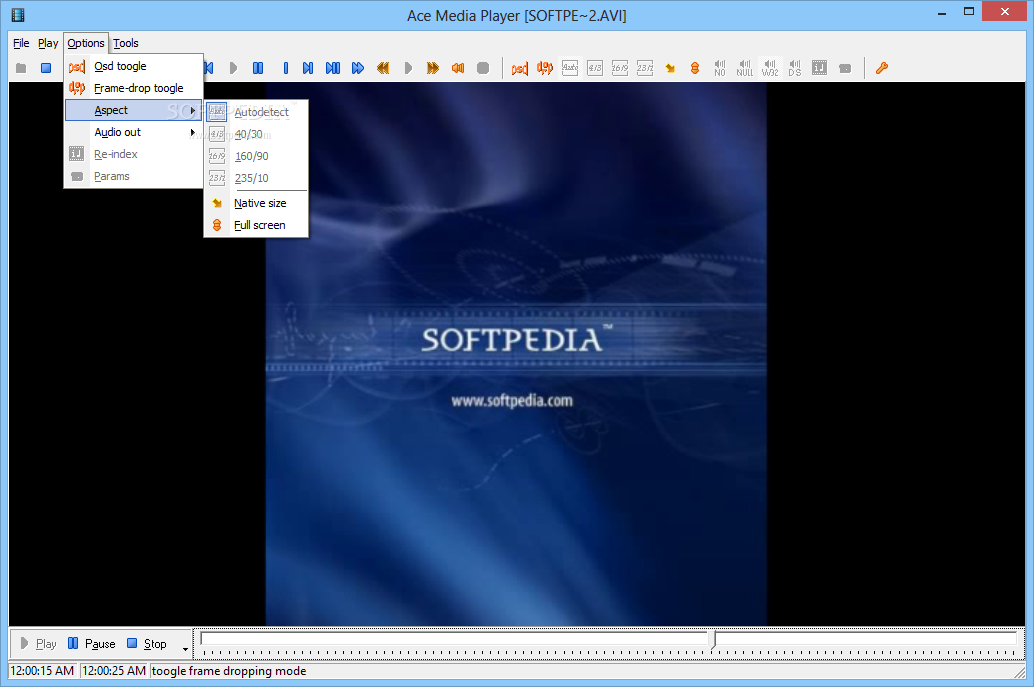
Task: Click the film-strip re-index toolbar icon
Action: (x=820, y=68)
